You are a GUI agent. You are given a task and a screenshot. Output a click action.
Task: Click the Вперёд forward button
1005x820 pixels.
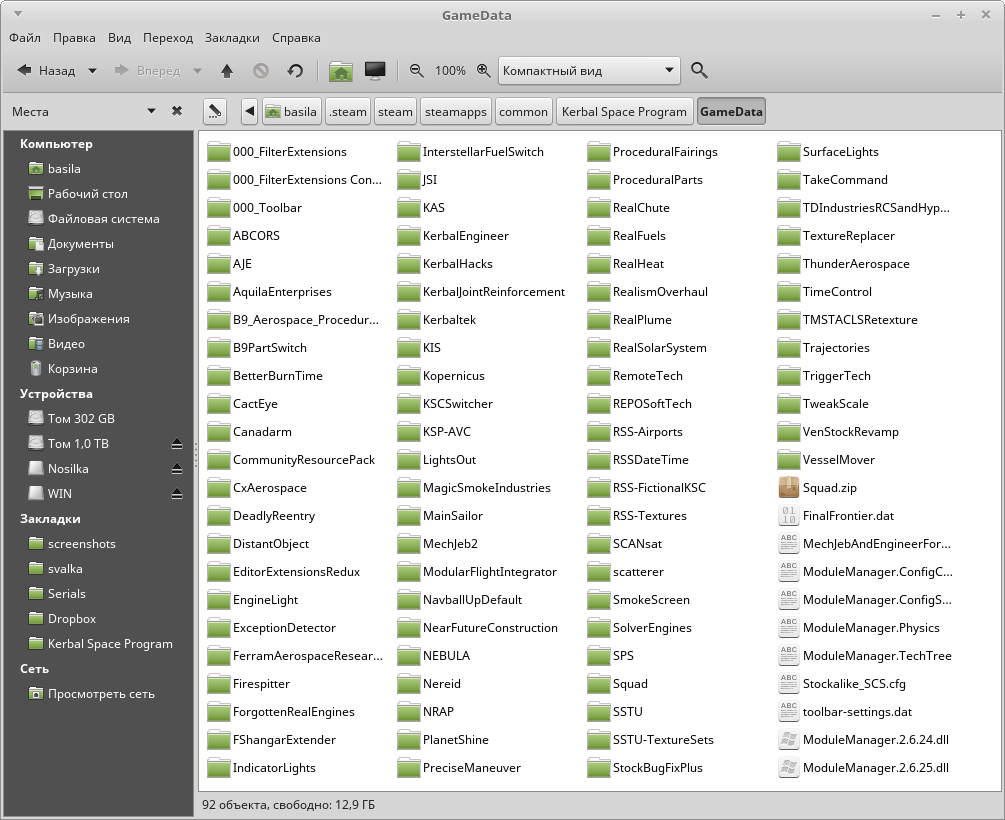pyautogui.click(x=148, y=71)
